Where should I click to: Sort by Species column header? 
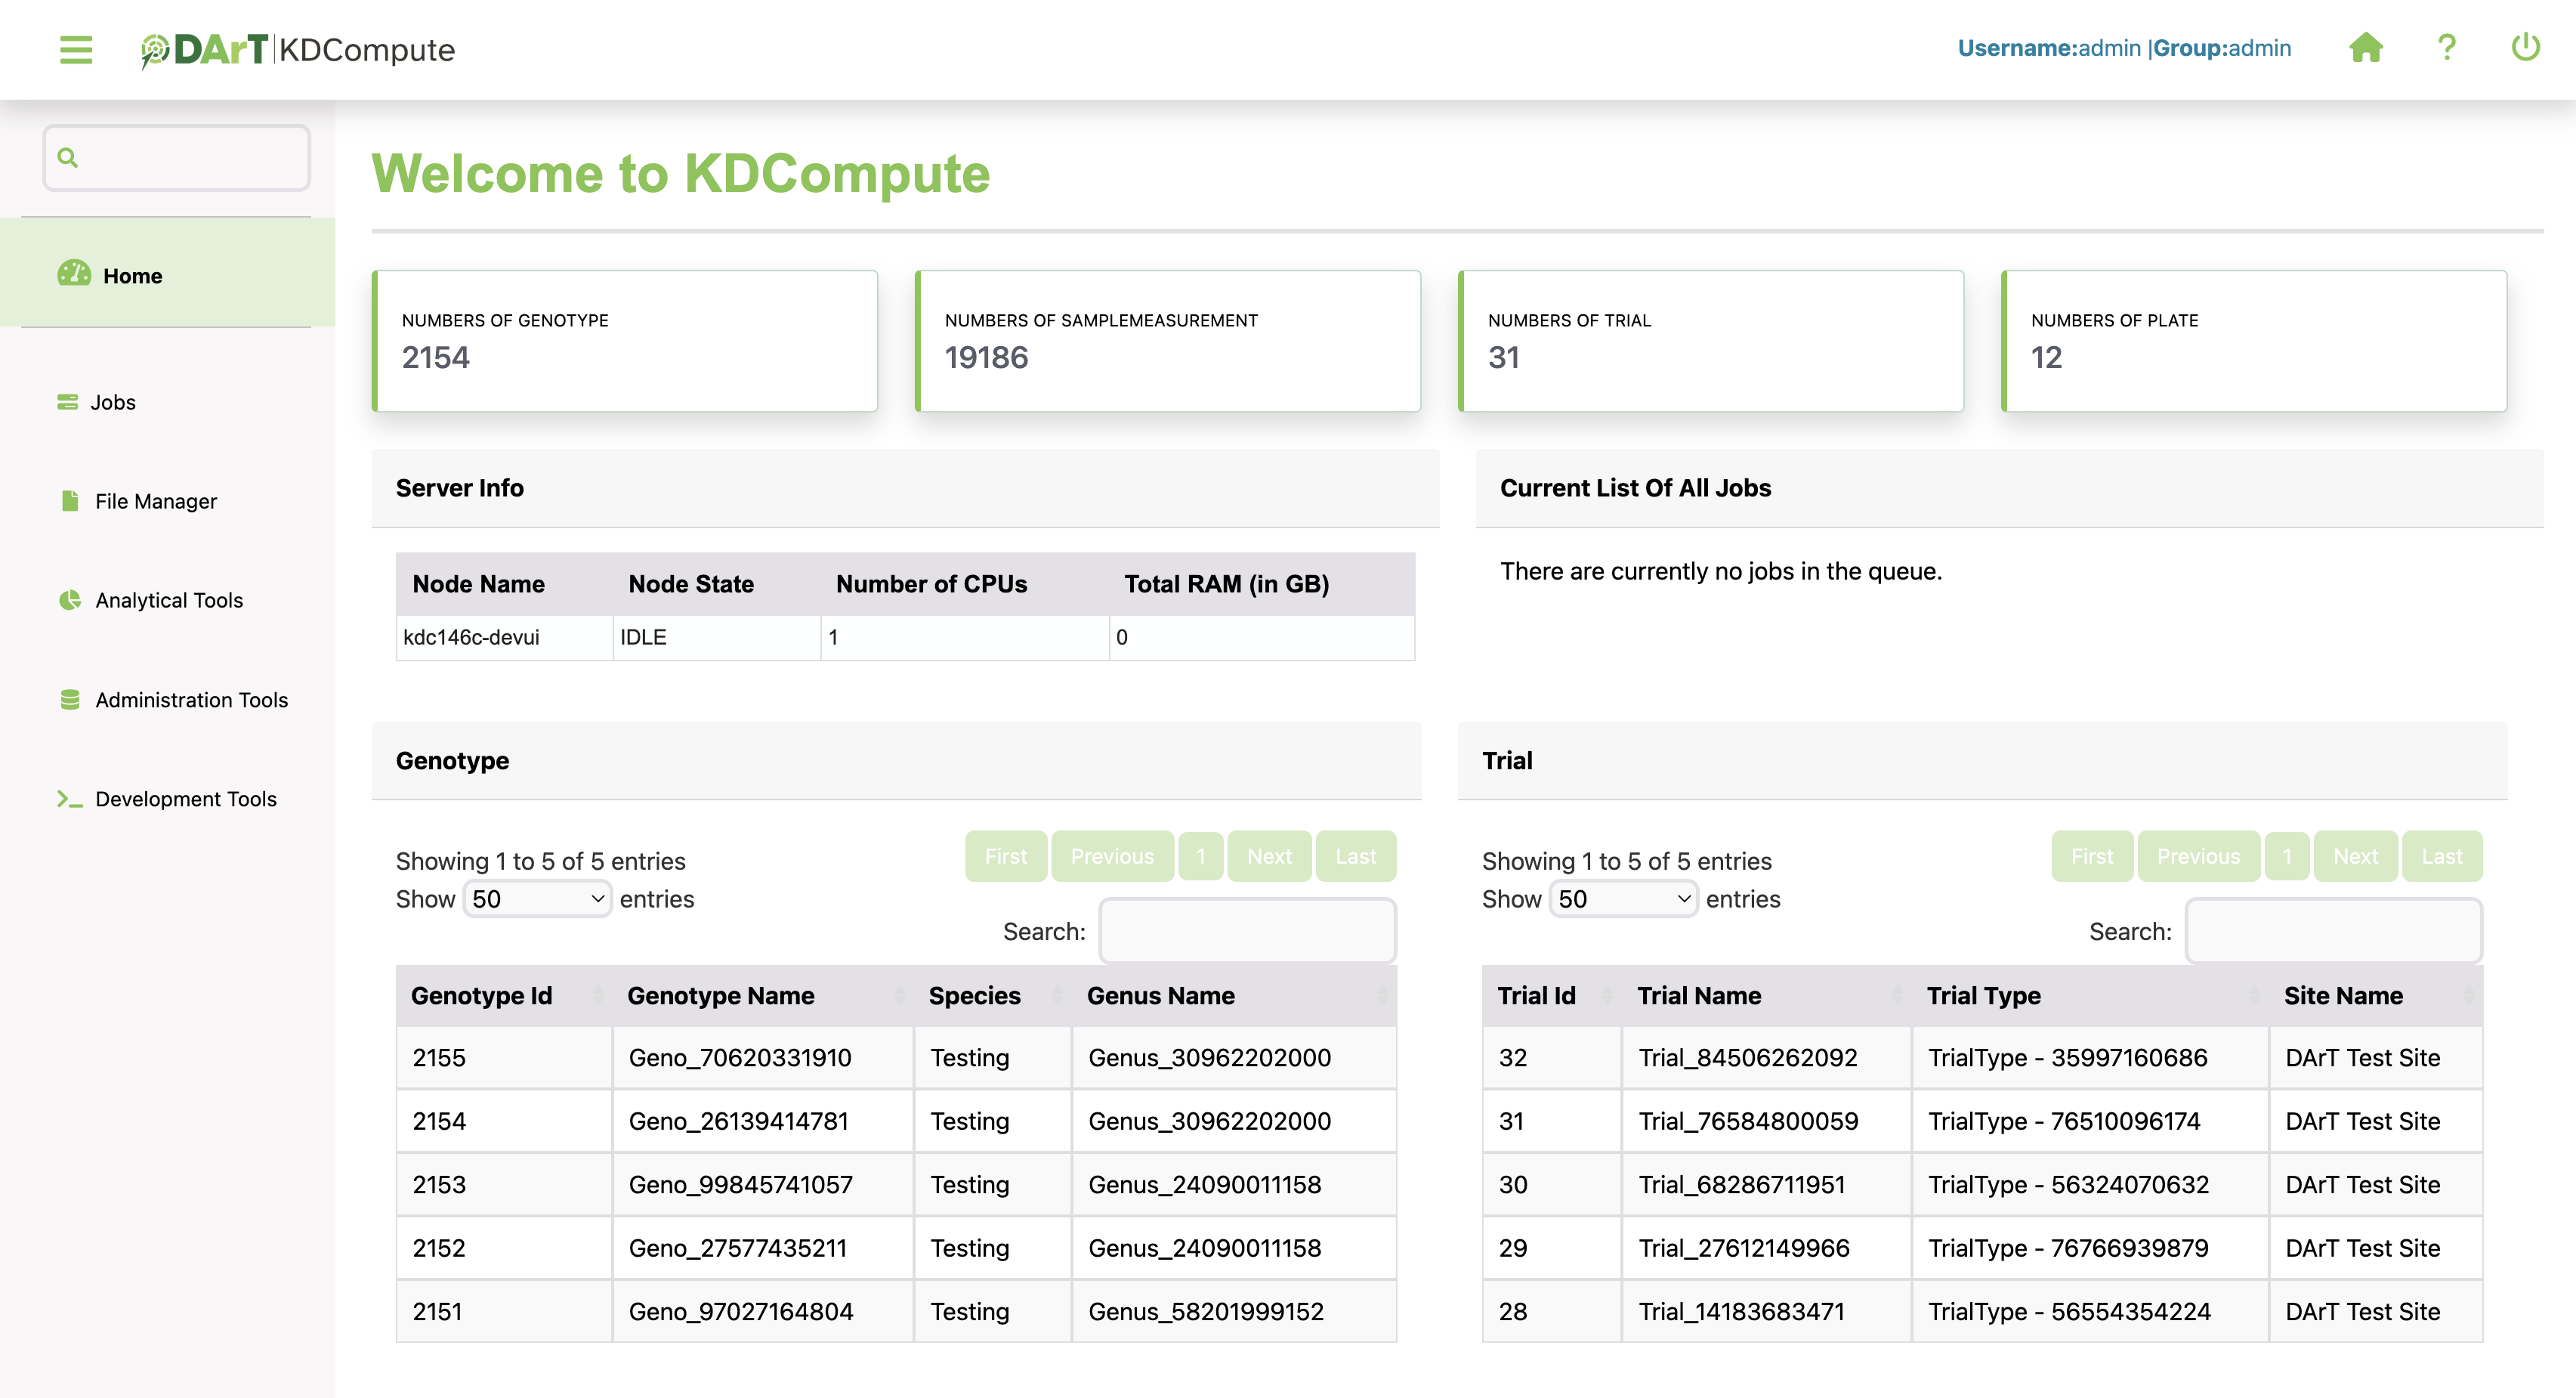(x=975, y=996)
